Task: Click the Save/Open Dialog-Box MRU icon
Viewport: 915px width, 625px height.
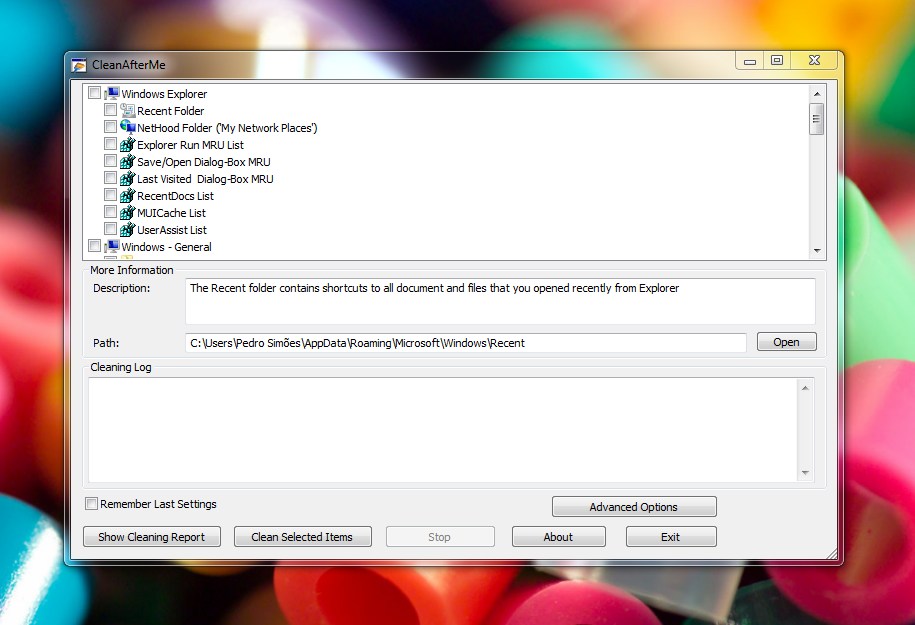Action: [x=127, y=161]
